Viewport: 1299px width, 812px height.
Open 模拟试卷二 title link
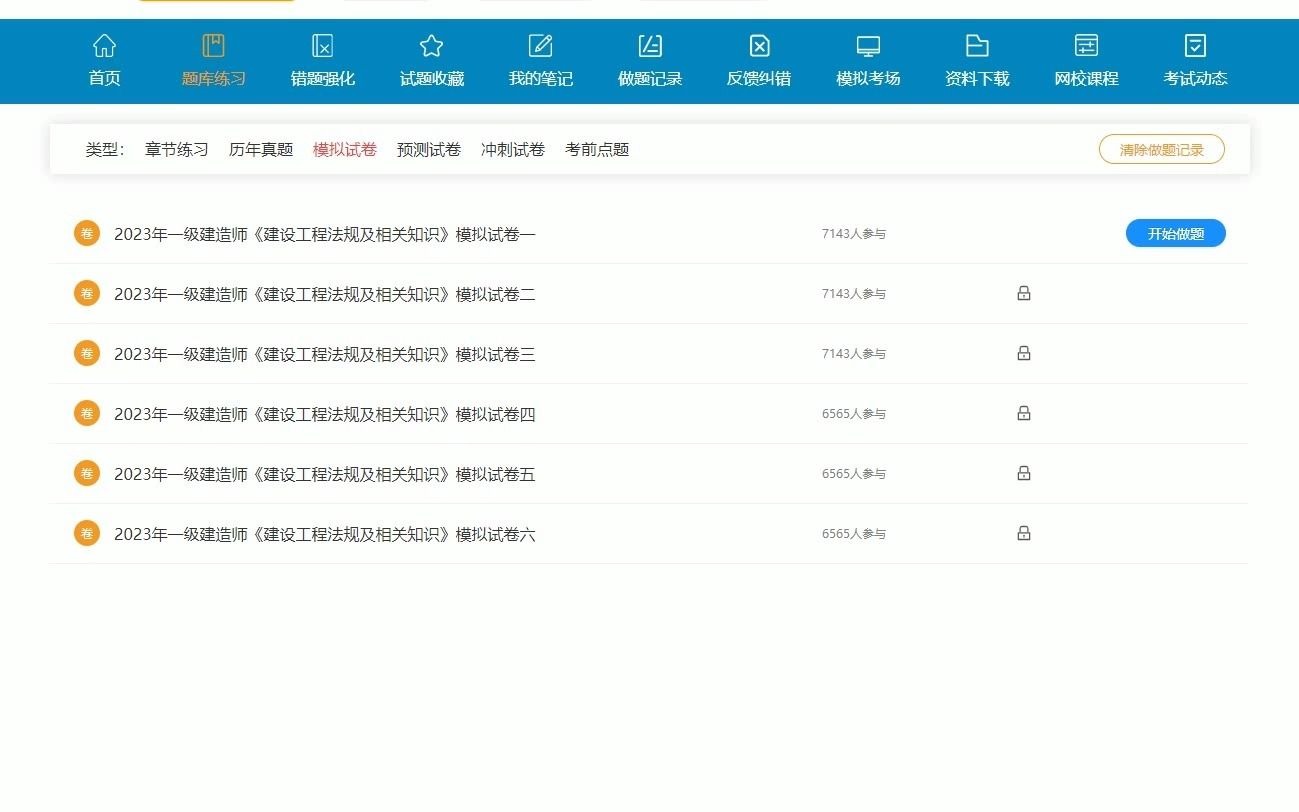(x=325, y=295)
